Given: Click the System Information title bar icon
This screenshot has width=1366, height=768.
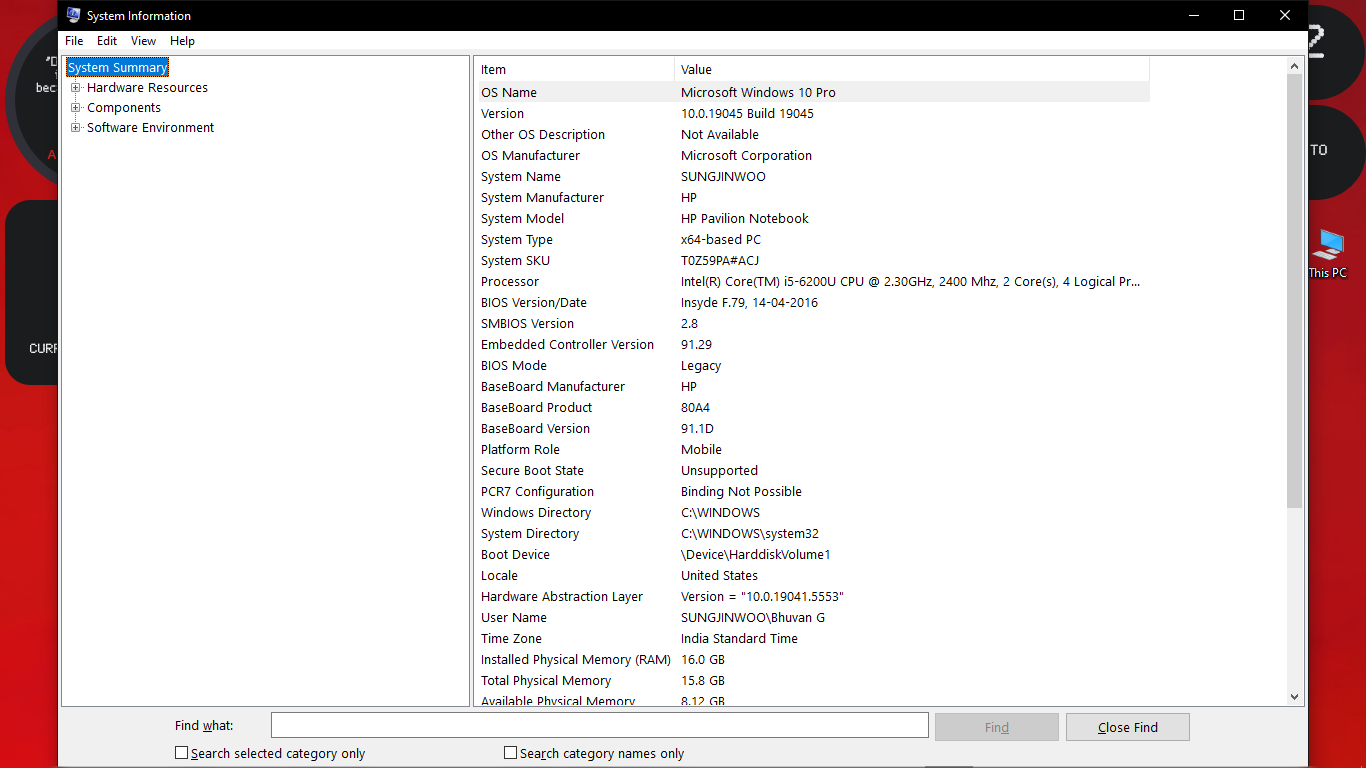Looking at the screenshot, I should [x=73, y=15].
